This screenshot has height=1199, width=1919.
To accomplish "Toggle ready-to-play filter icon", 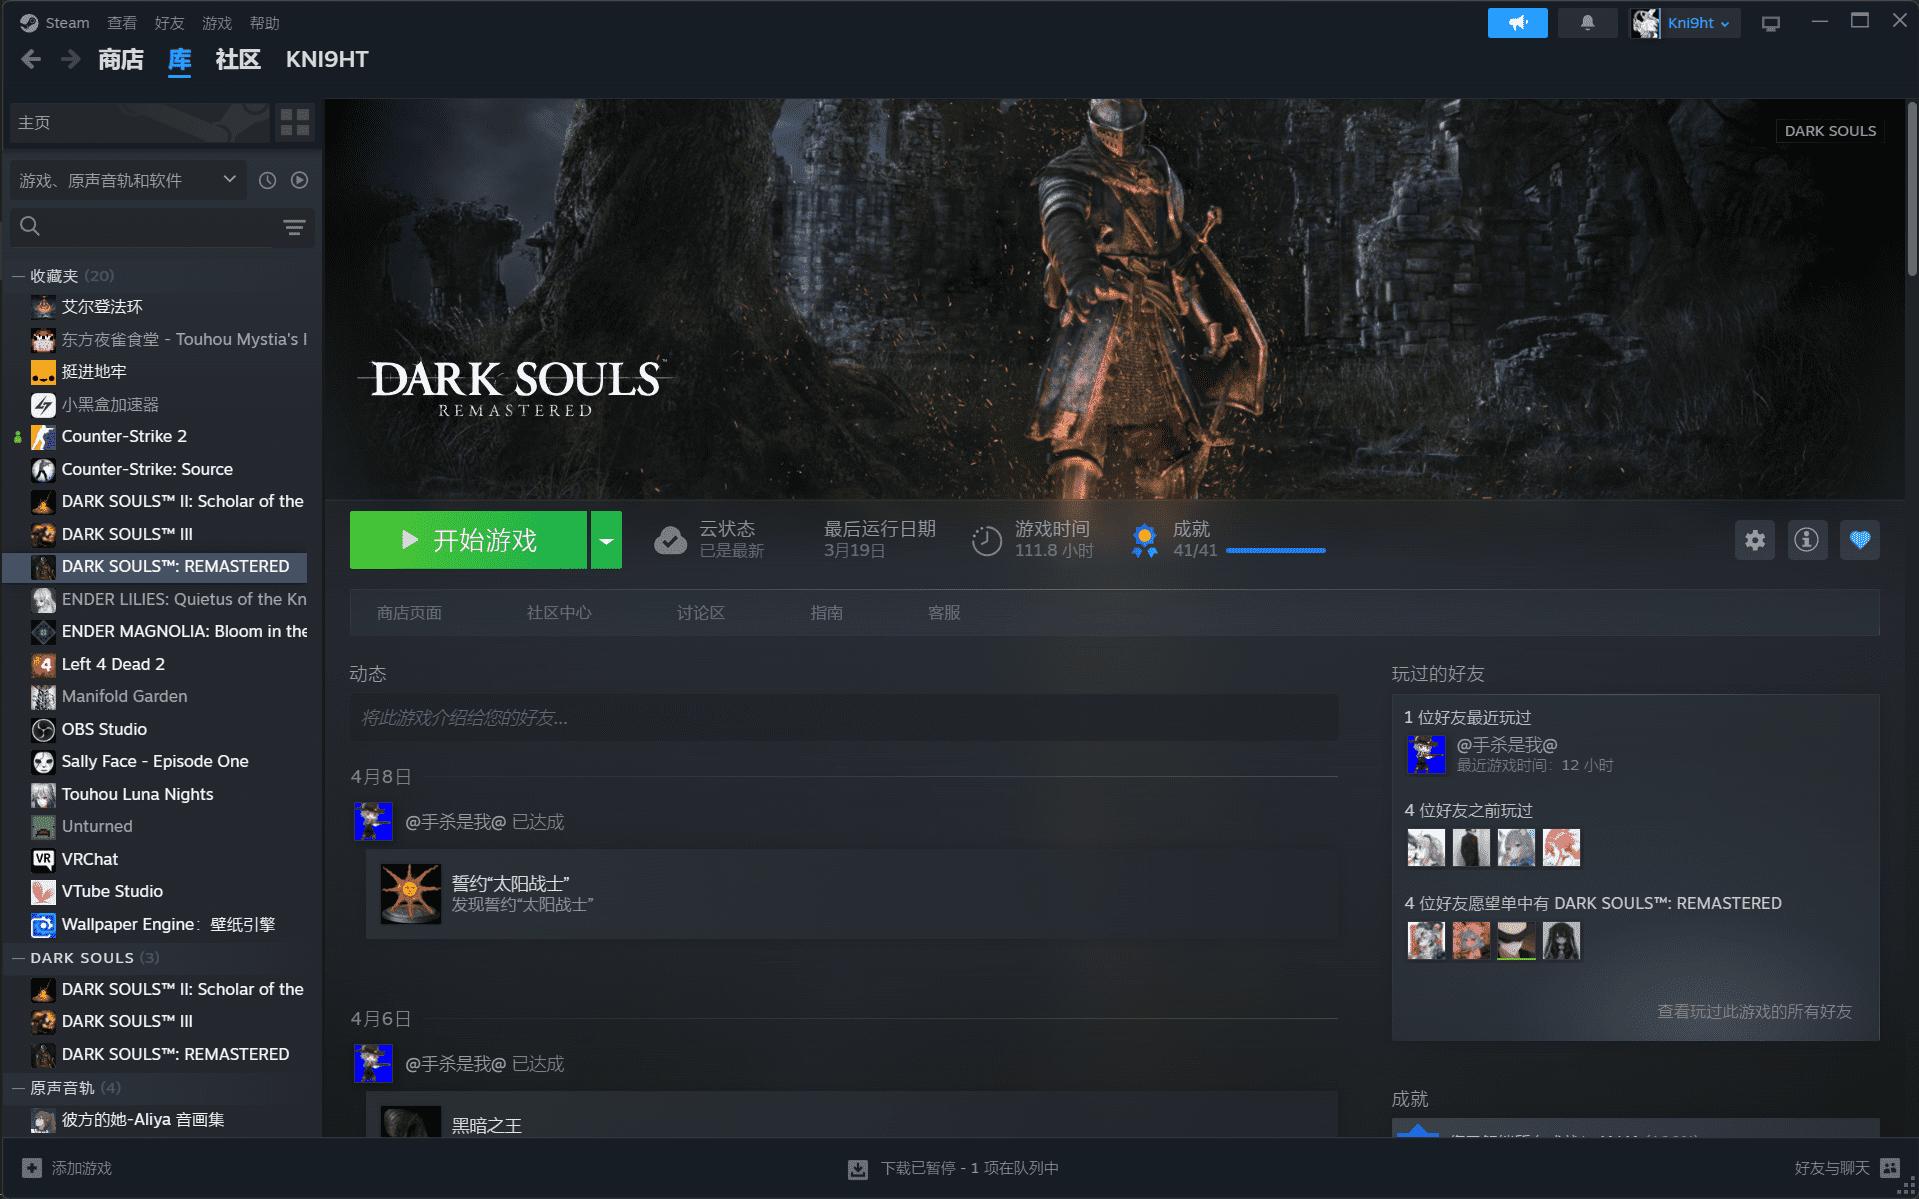I will (x=299, y=180).
